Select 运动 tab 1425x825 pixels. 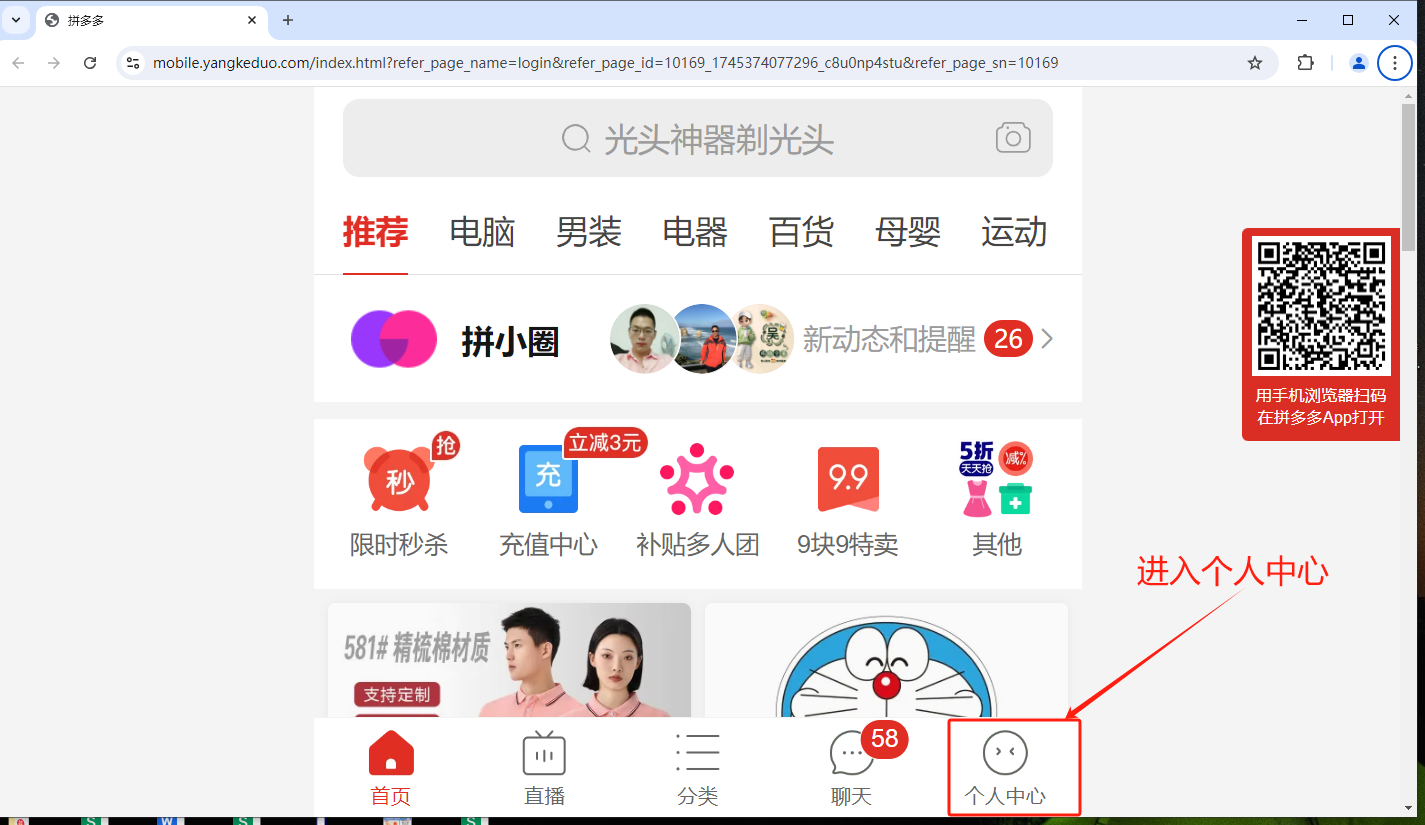(x=1014, y=232)
